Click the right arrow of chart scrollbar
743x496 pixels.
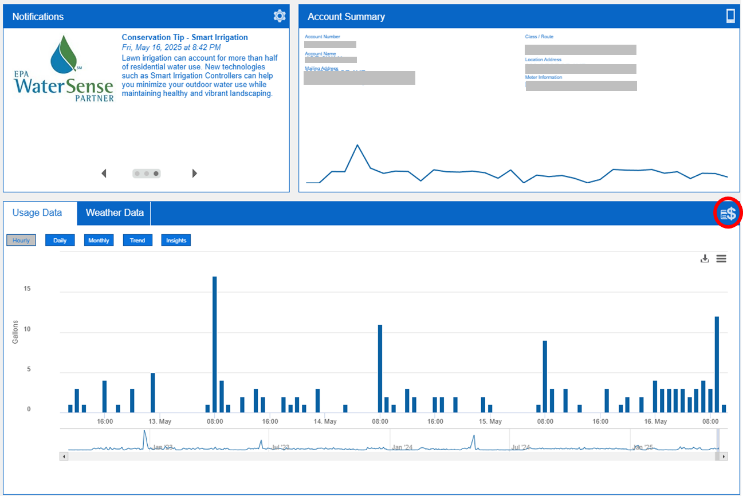723,456
